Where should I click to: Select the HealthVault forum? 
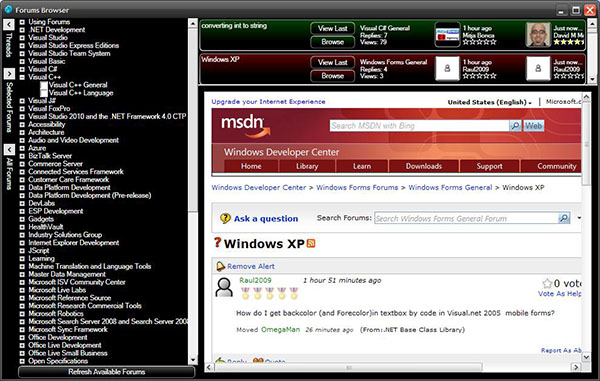(46, 227)
